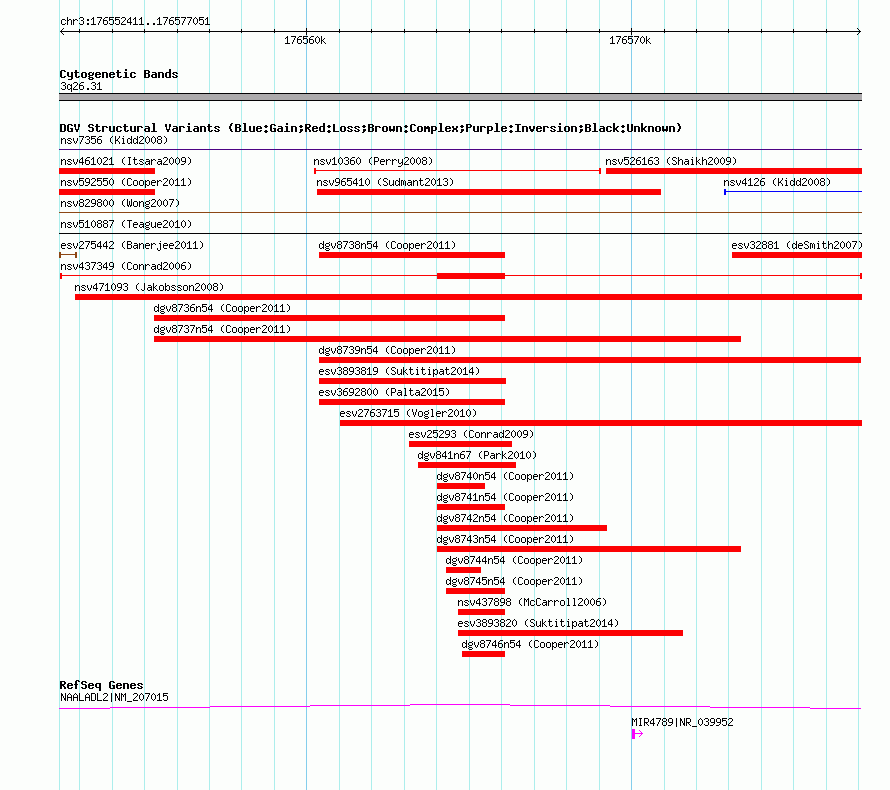Click the 176560k ruler tick label
The width and height of the screenshot is (890, 790).
point(305,40)
